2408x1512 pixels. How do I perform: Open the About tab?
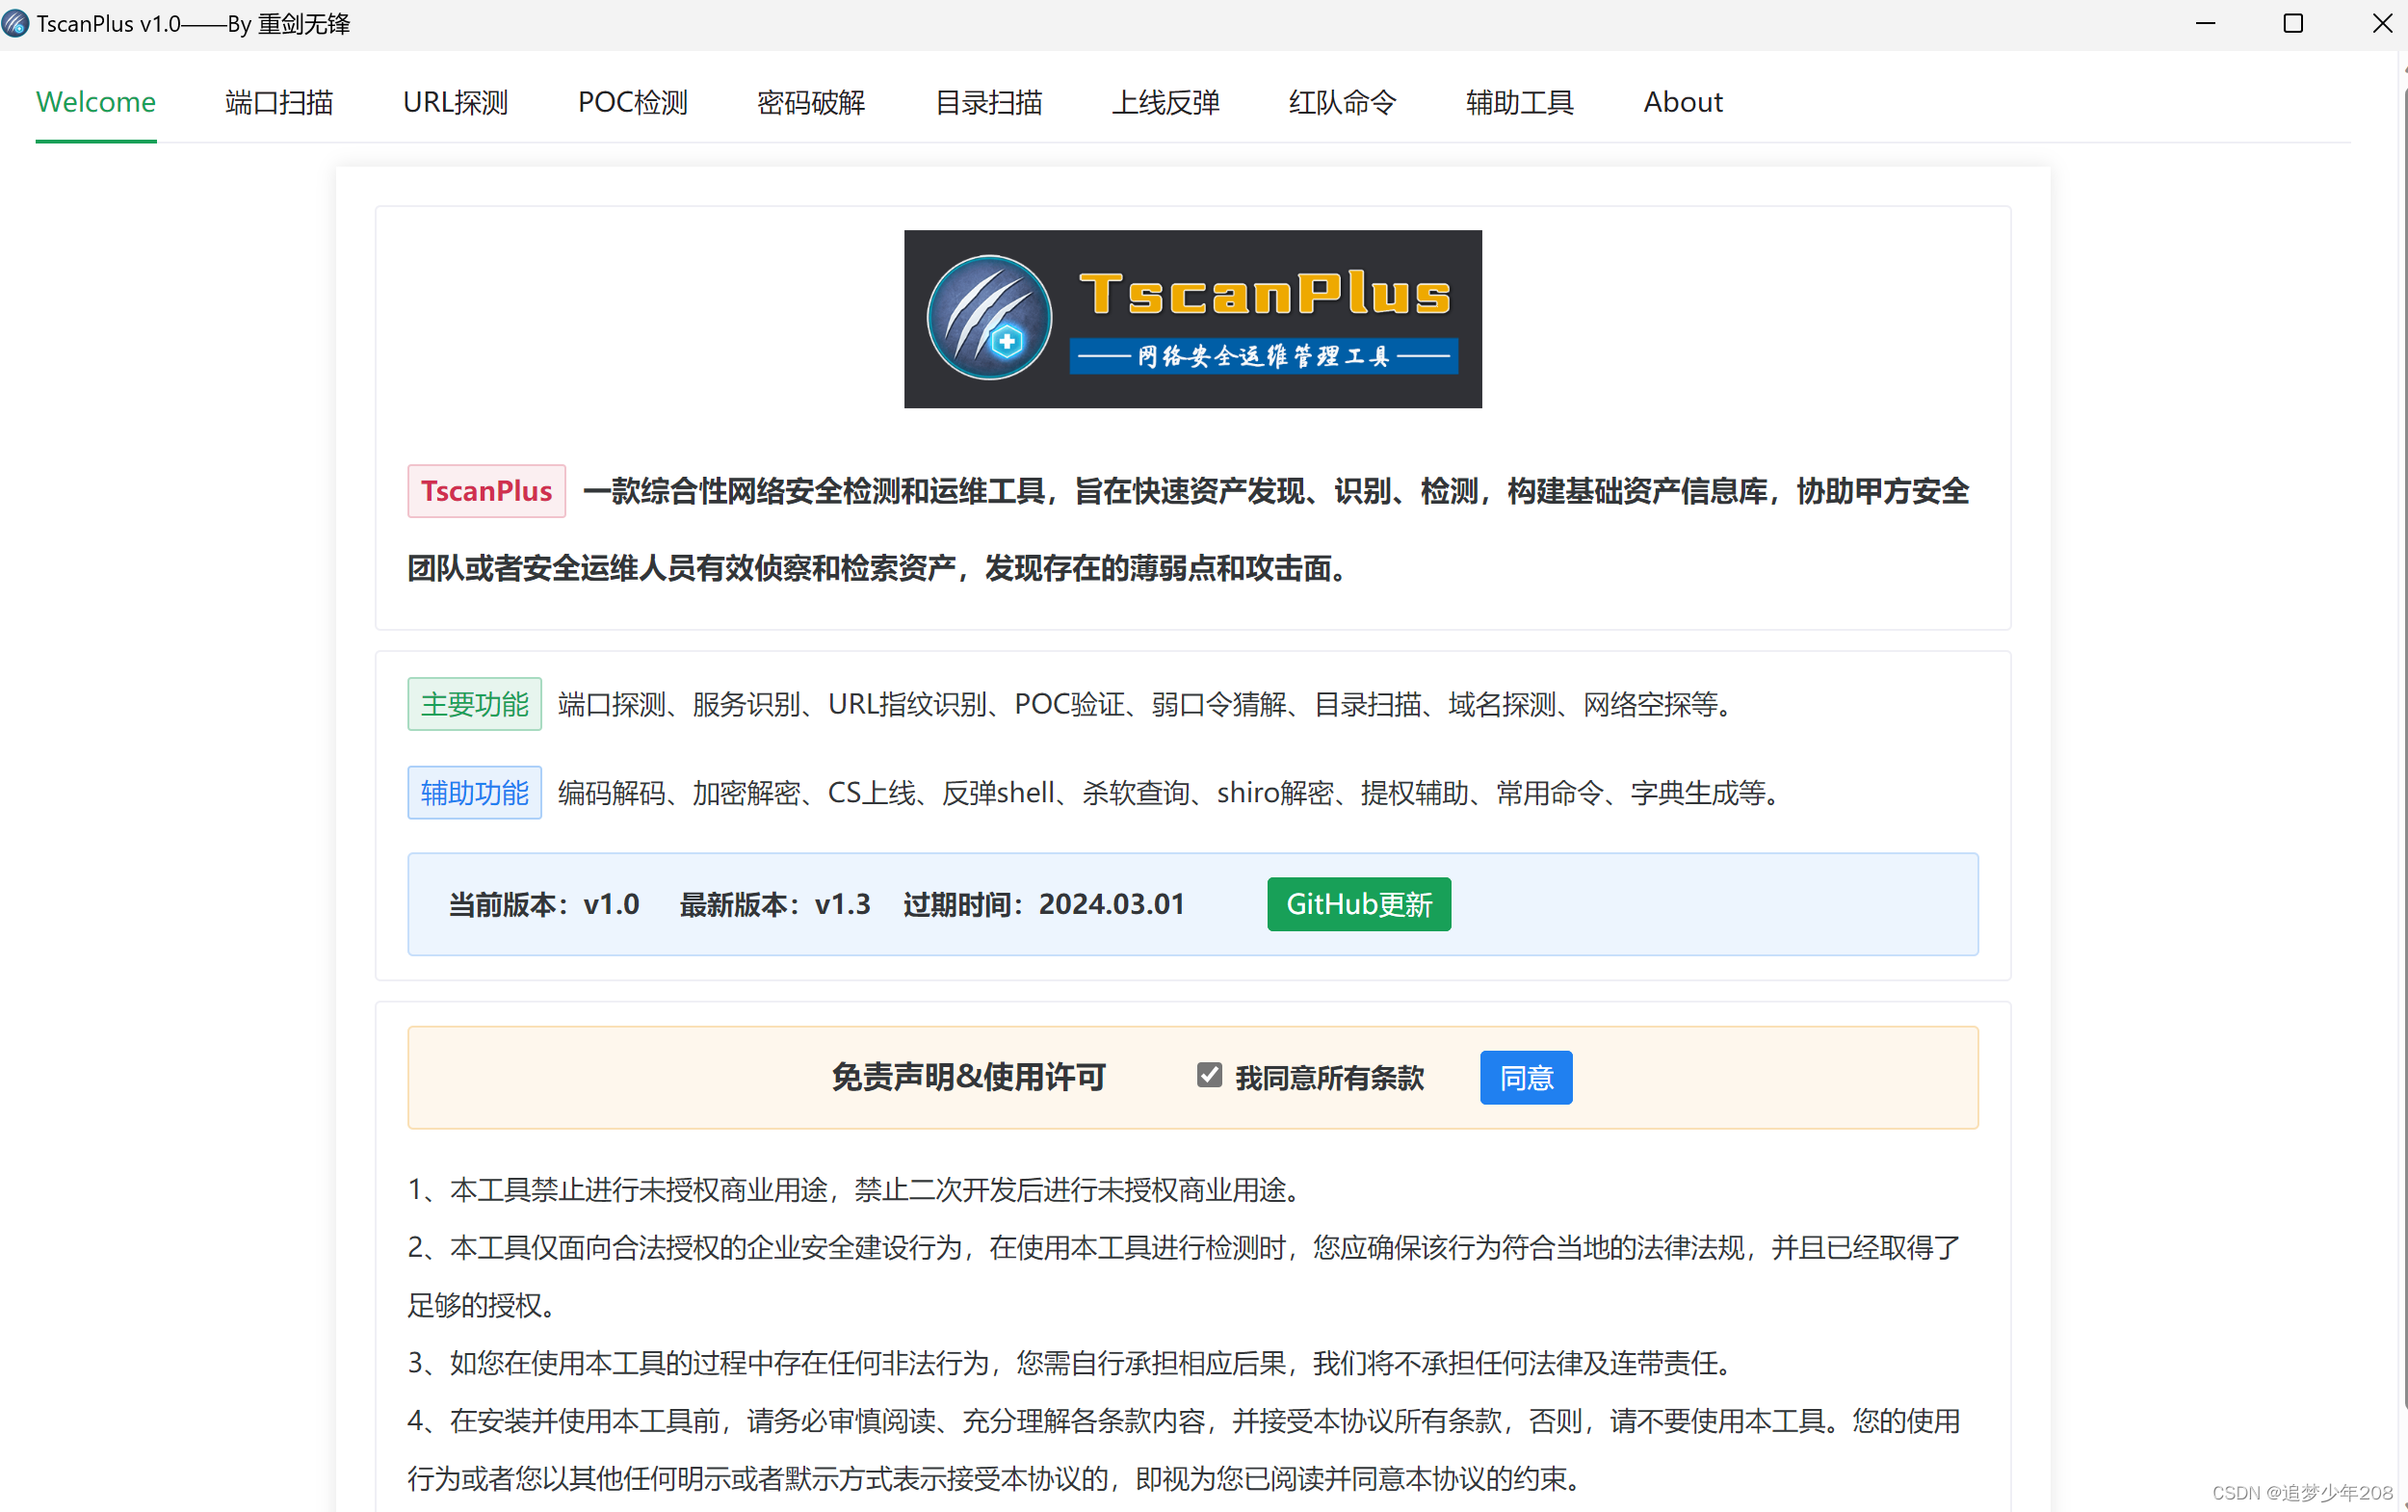(x=1682, y=102)
